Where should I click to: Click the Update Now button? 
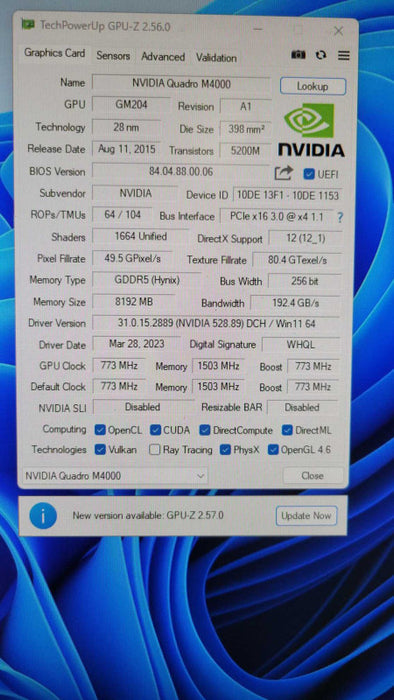click(x=306, y=516)
